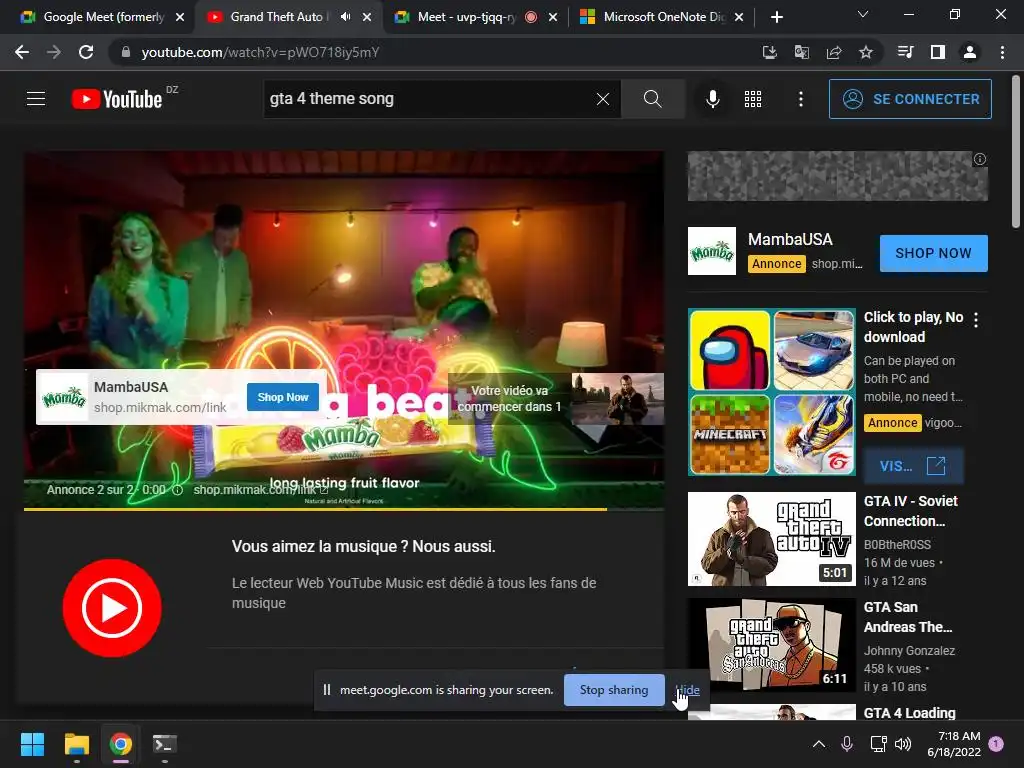The height and width of the screenshot is (768, 1024).
Task: Close the Microsoft OneNote tab
Action: click(739, 17)
